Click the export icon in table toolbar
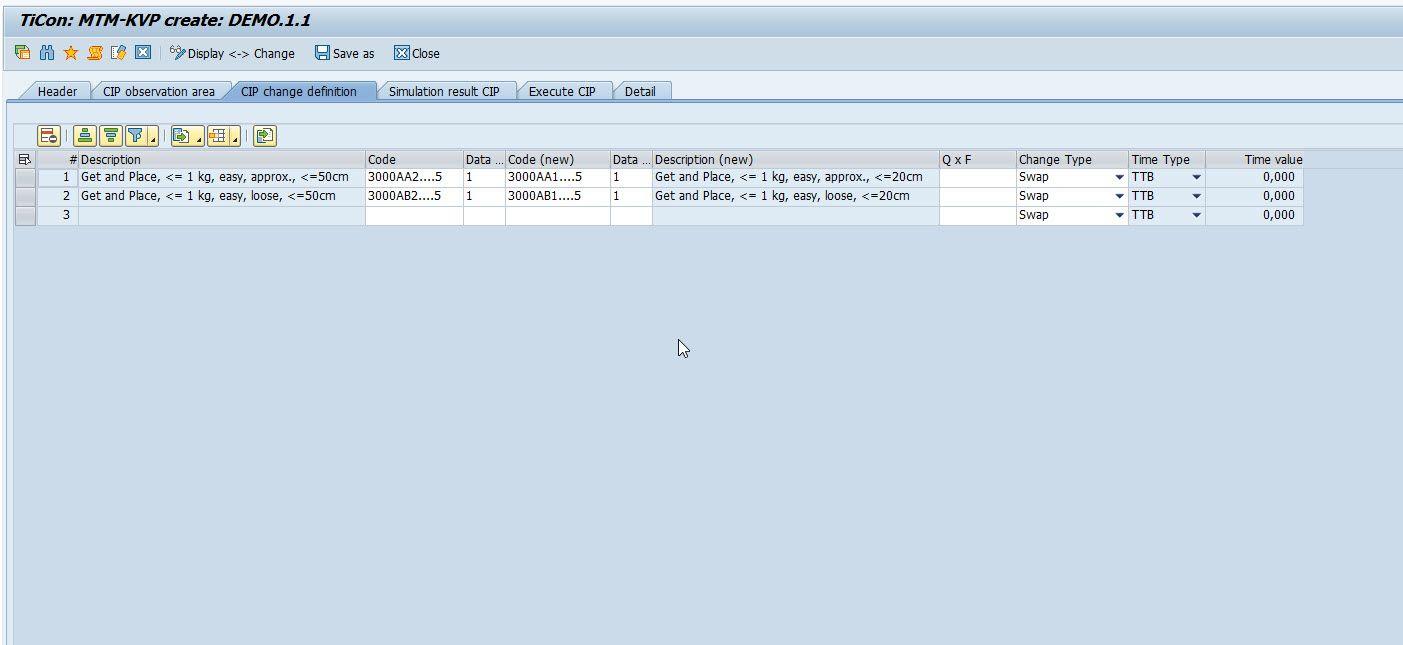 pos(182,136)
